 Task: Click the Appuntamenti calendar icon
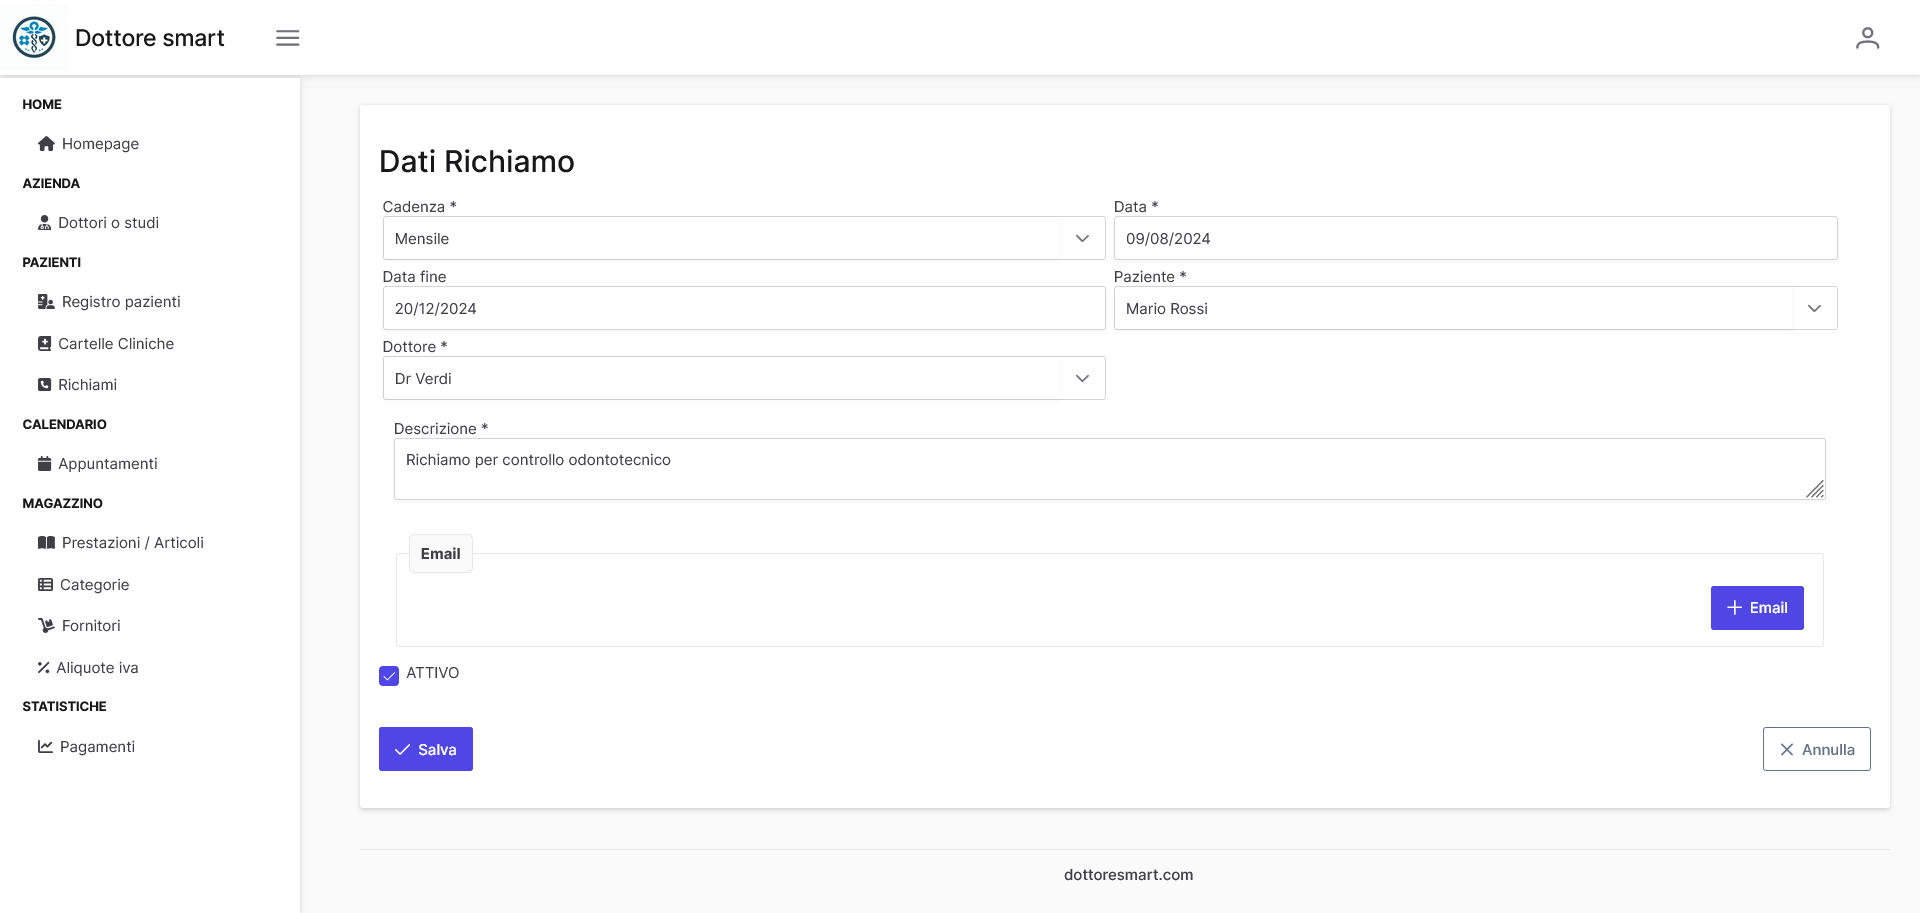pyautogui.click(x=44, y=464)
